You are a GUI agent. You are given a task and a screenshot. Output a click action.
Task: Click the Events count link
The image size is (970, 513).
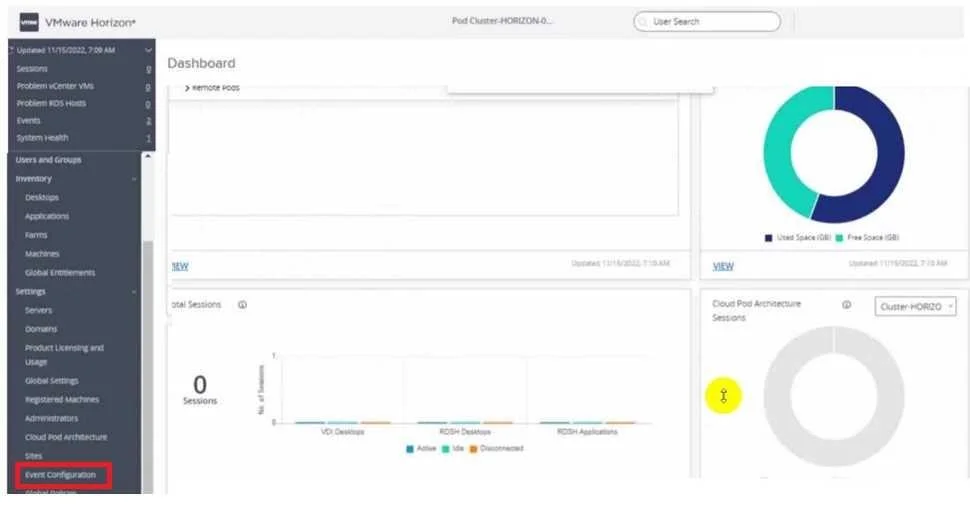pyautogui.click(x=148, y=121)
